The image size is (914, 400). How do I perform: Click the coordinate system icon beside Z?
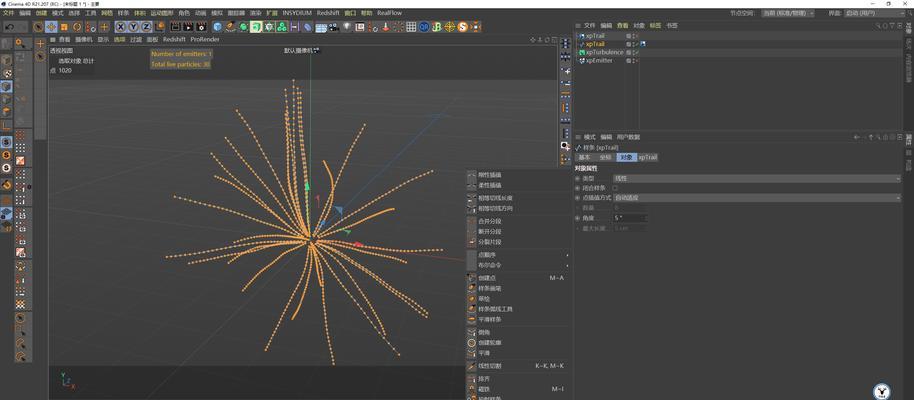pos(159,26)
